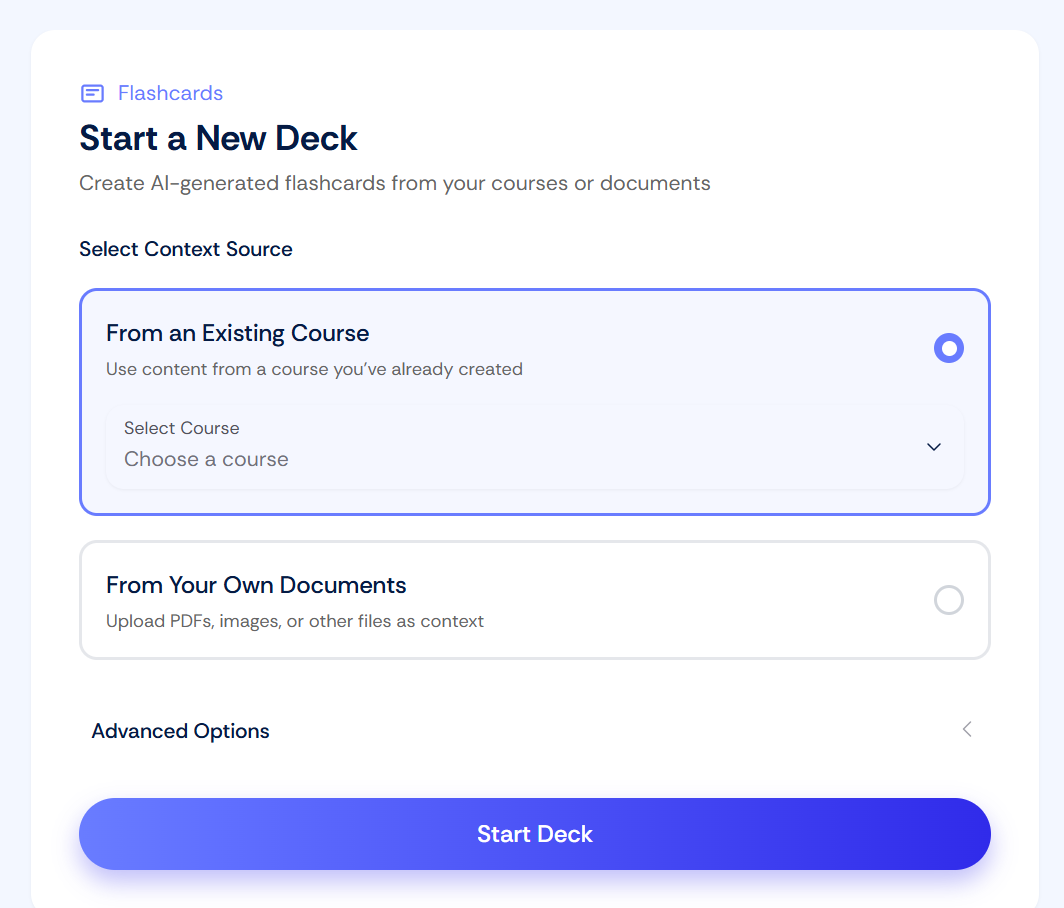The image size is (1064, 908).
Task: Click the 'Upload PDFs, images' description text
Action: tap(295, 621)
